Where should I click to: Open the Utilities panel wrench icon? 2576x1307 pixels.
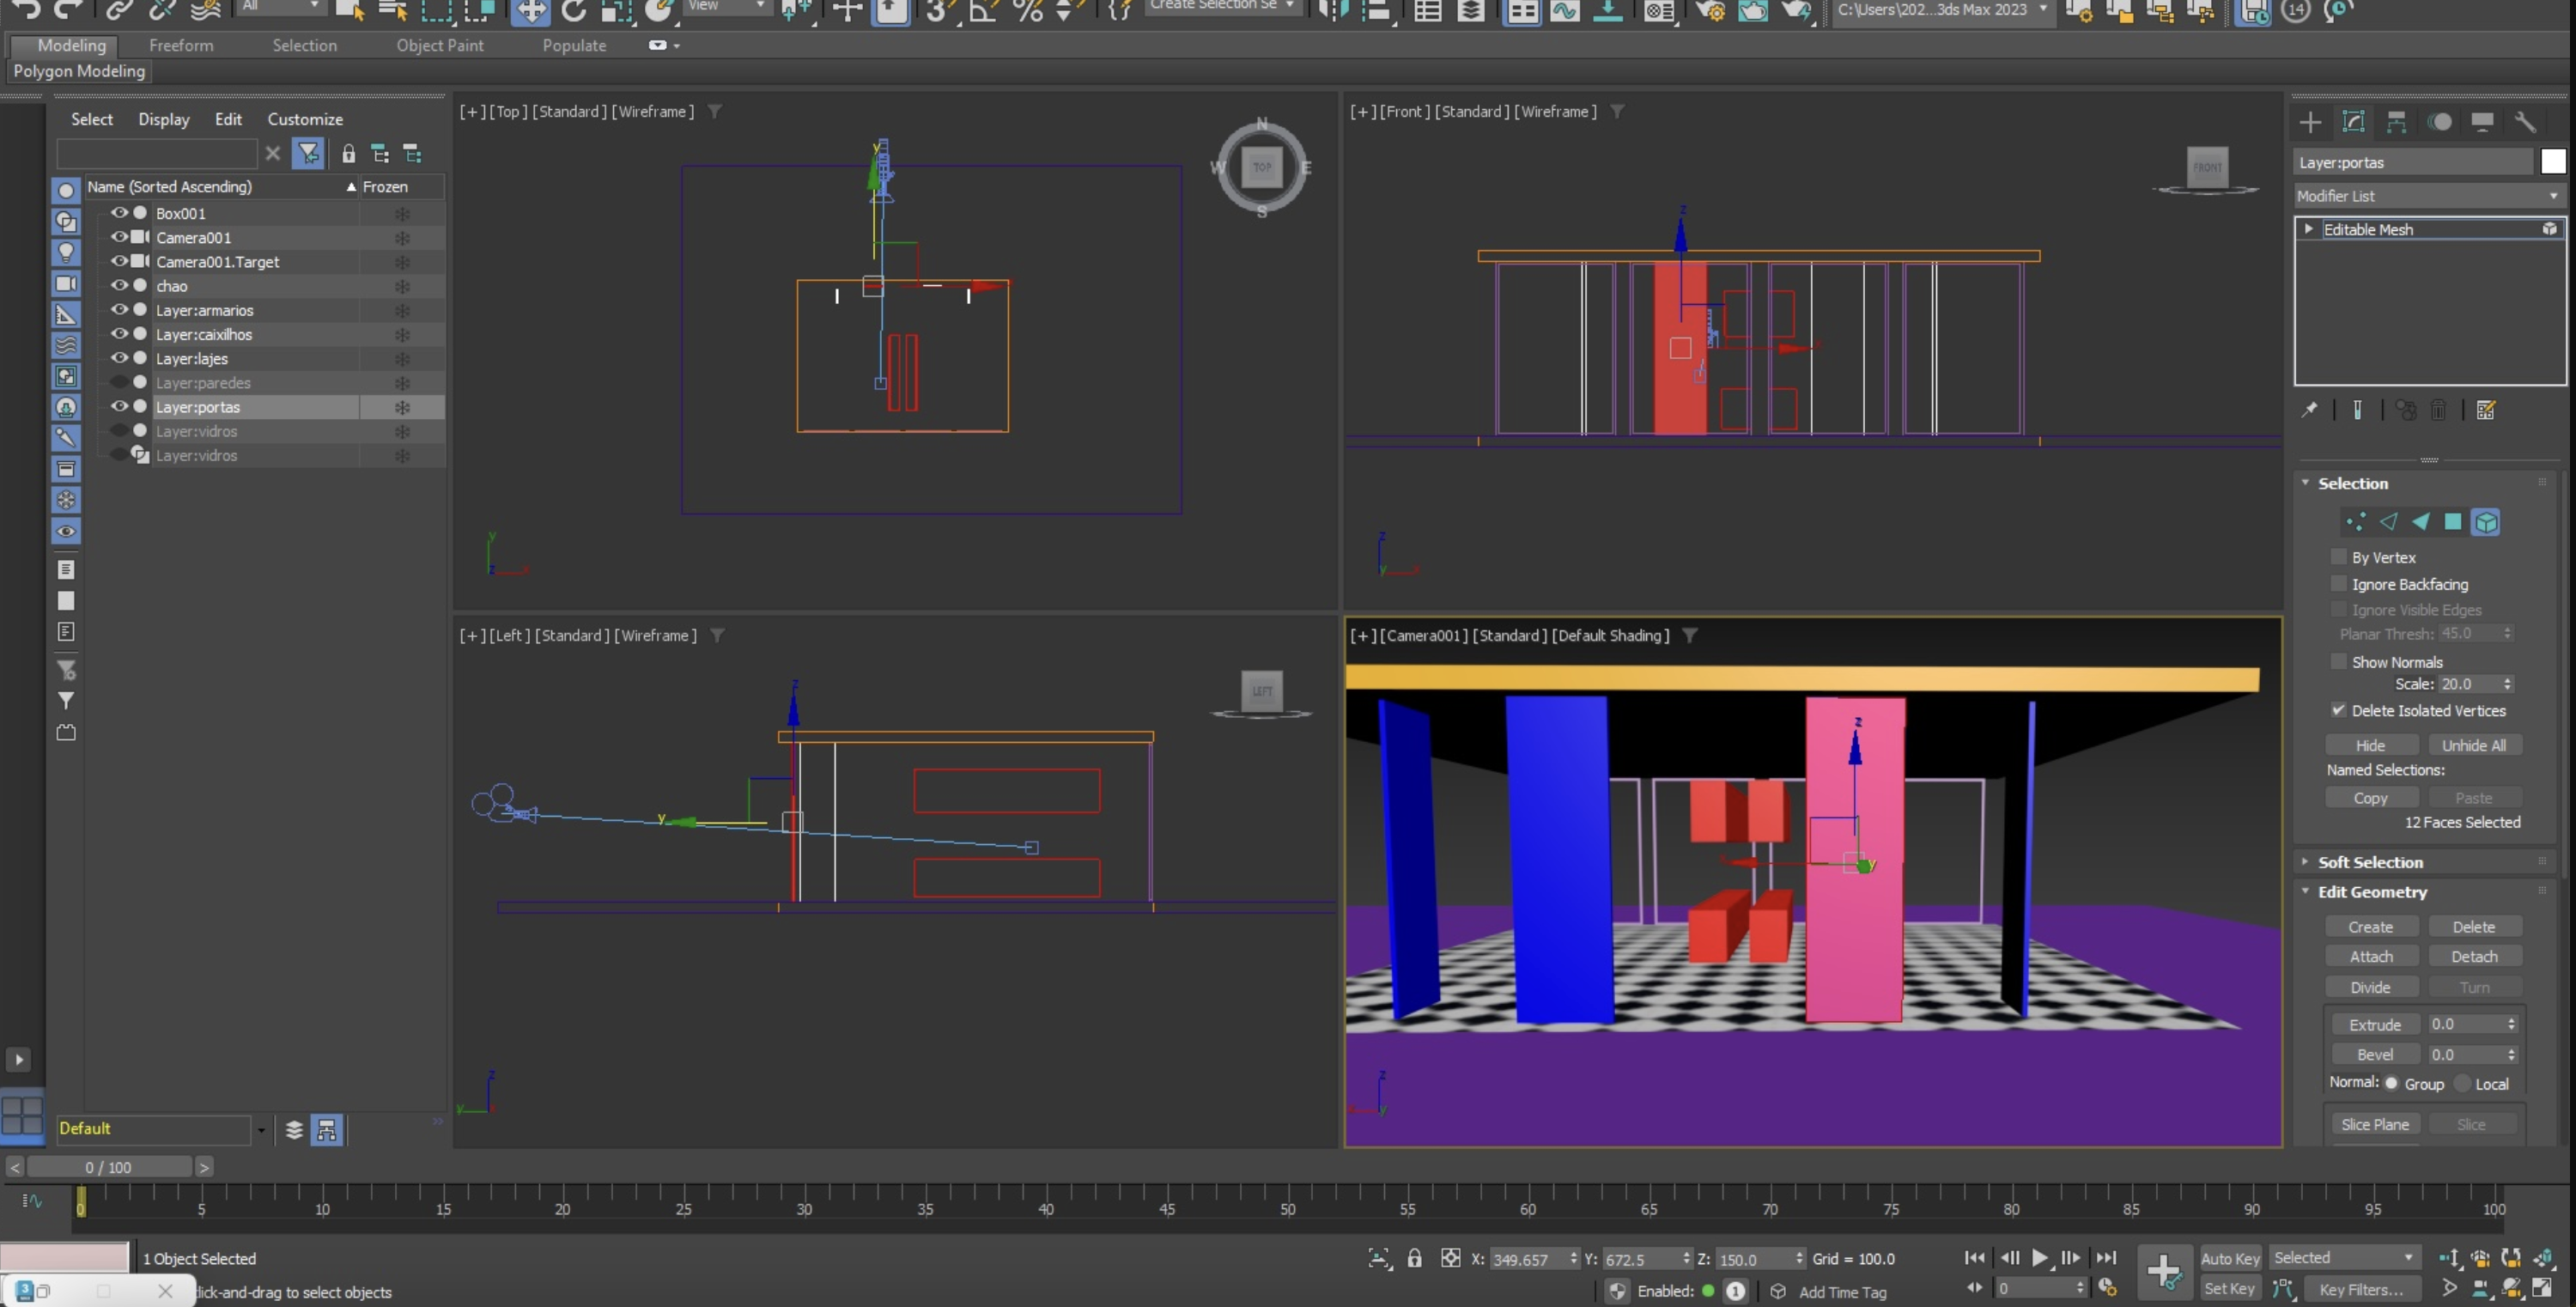point(2524,122)
